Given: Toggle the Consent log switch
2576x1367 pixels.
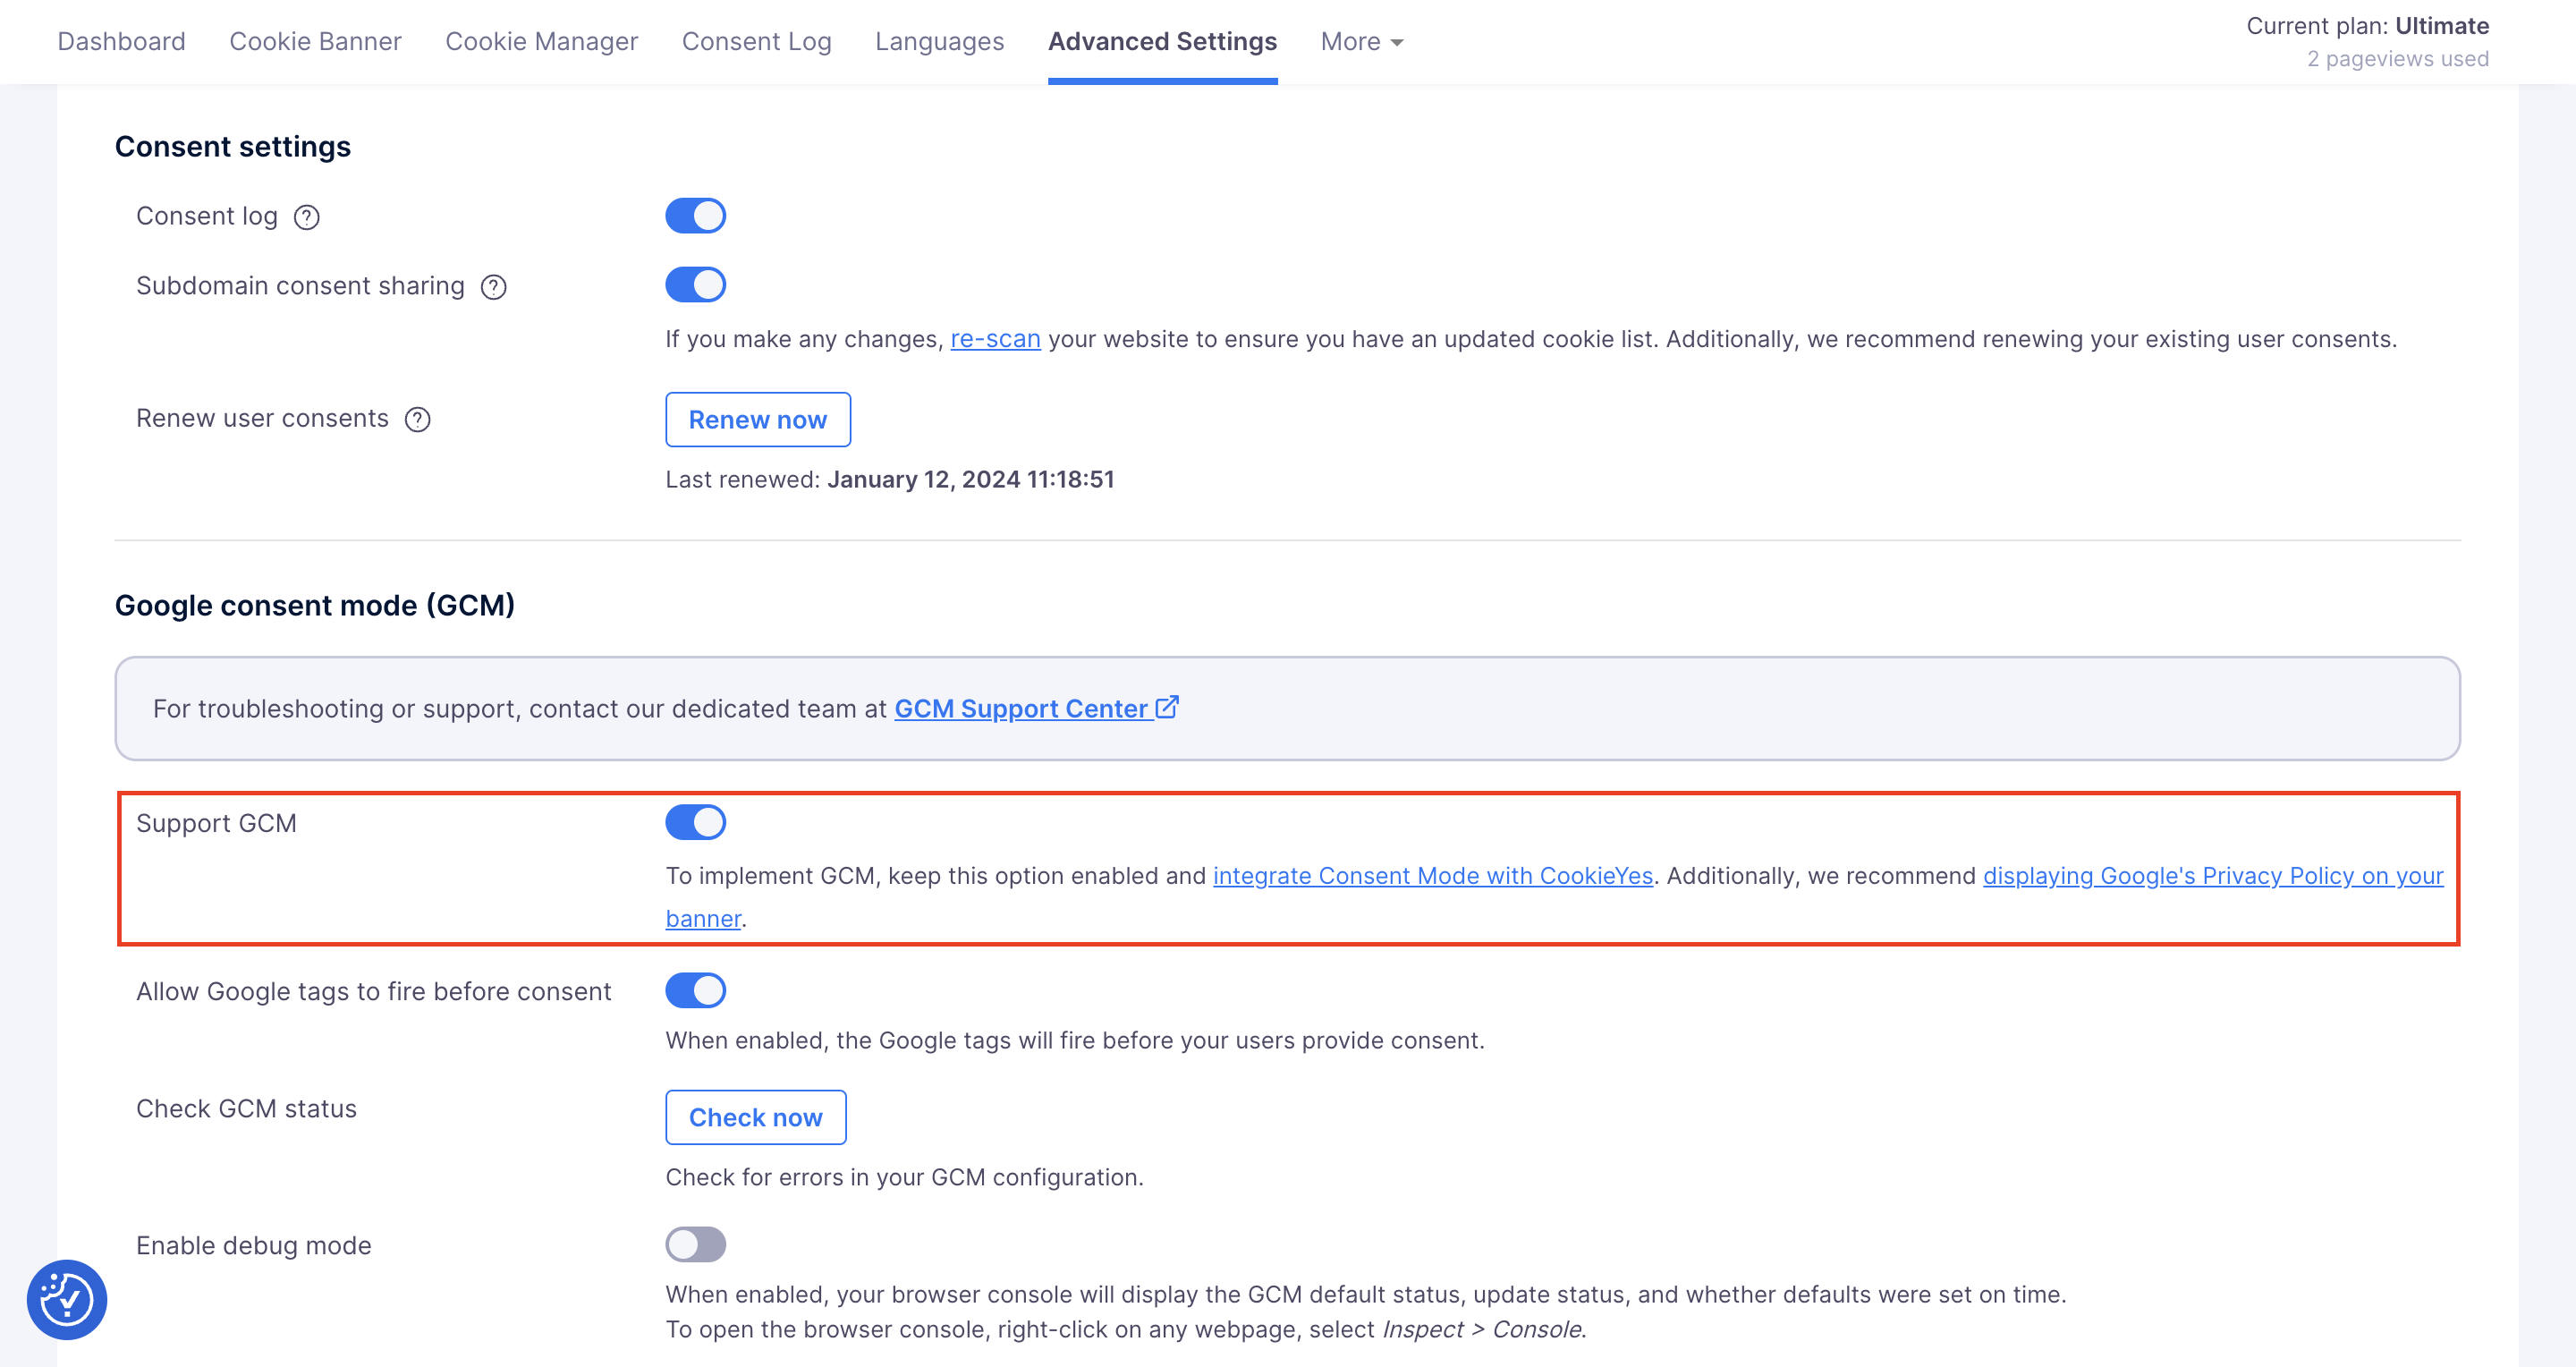Looking at the screenshot, I should (x=695, y=216).
